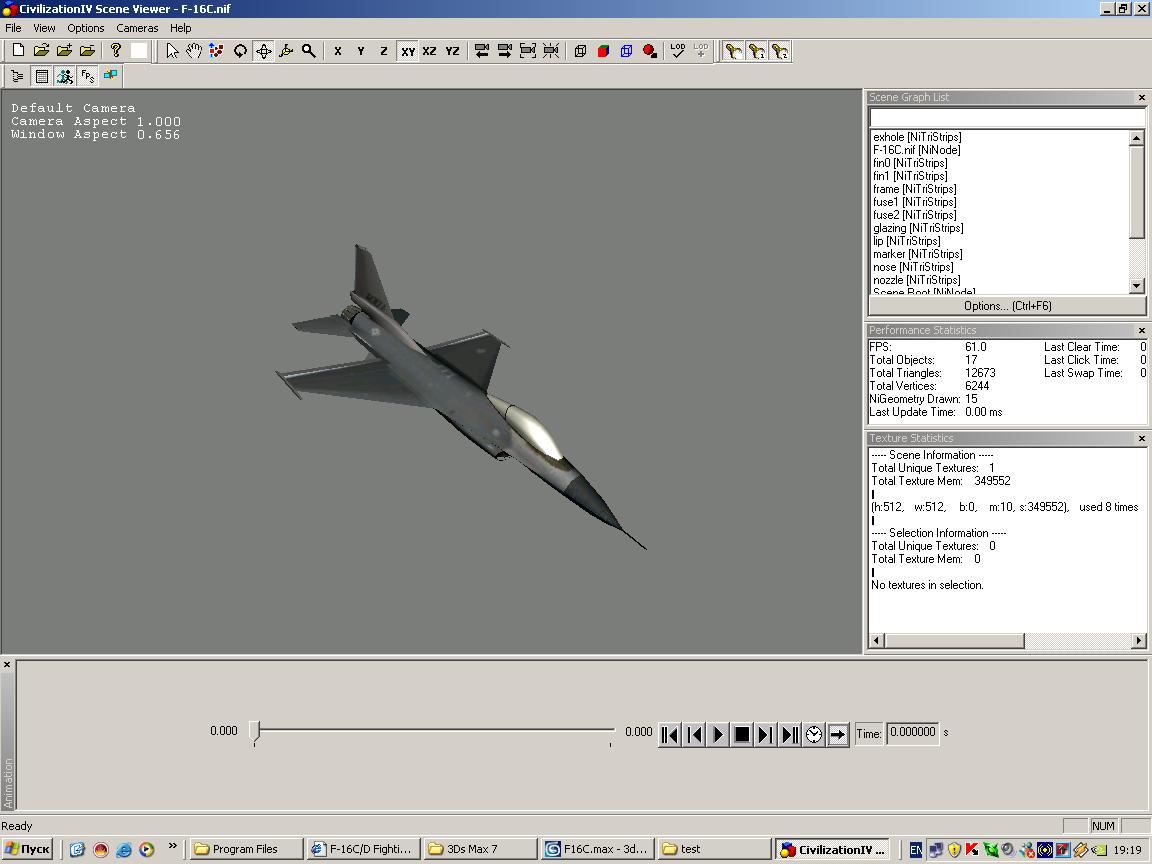Toggle the FPS statistics panel button

[87, 76]
